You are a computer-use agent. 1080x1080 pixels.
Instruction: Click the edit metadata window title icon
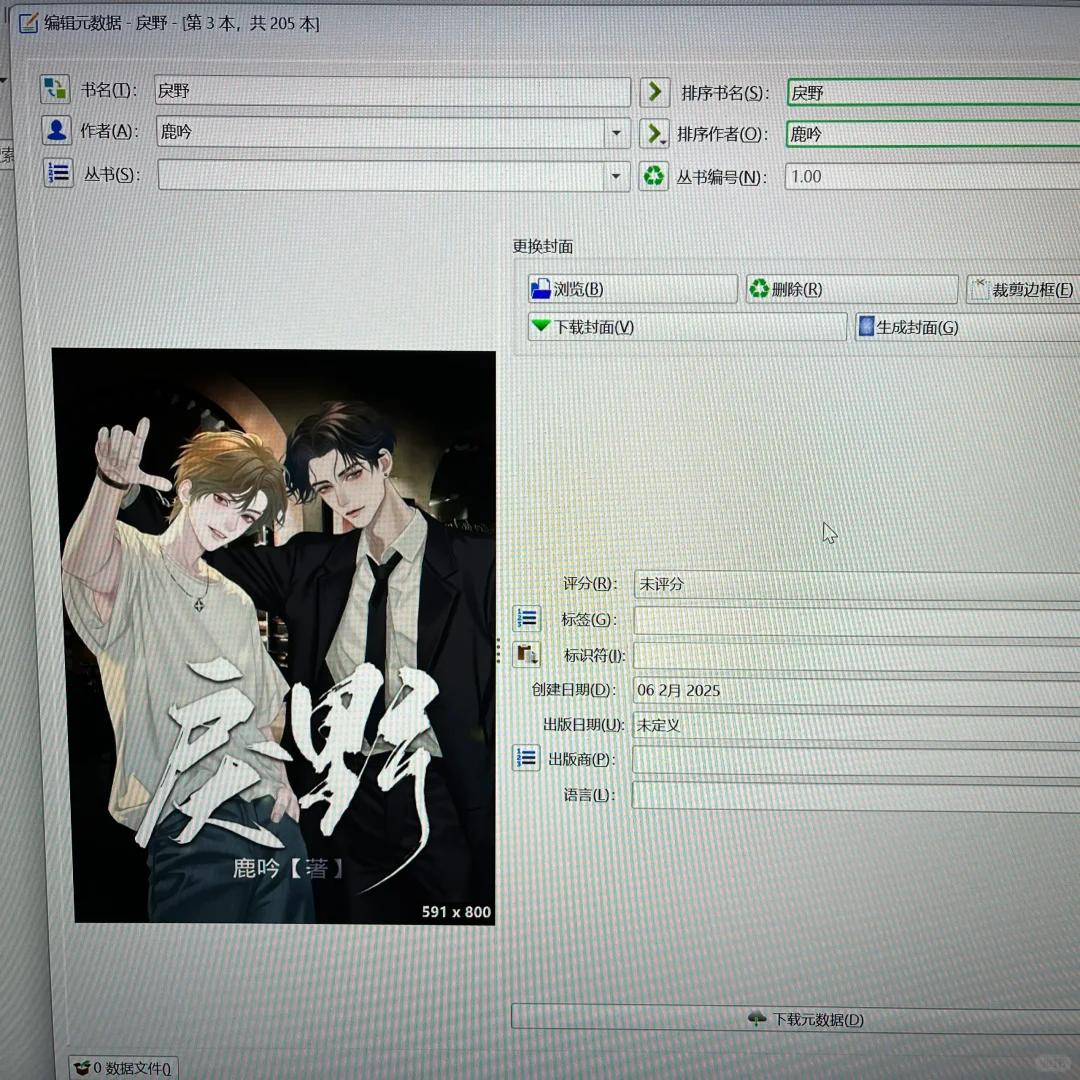coord(28,23)
